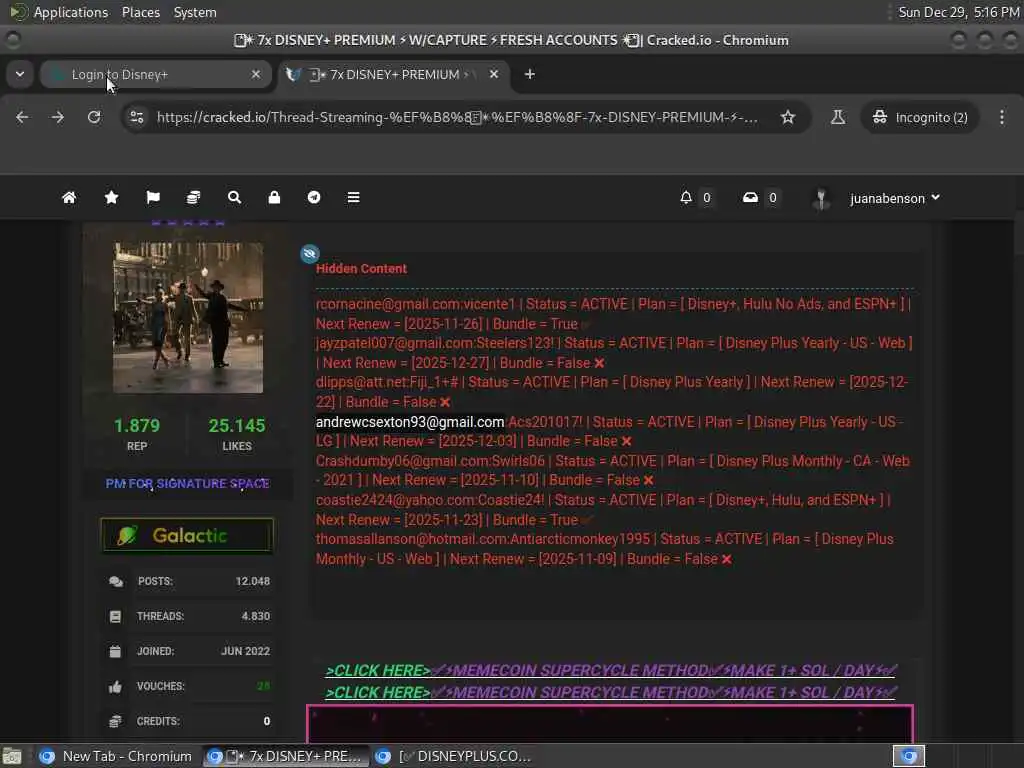Click the padlock icon in forum navbar
Screen dimensions: 1024x768
274,197
